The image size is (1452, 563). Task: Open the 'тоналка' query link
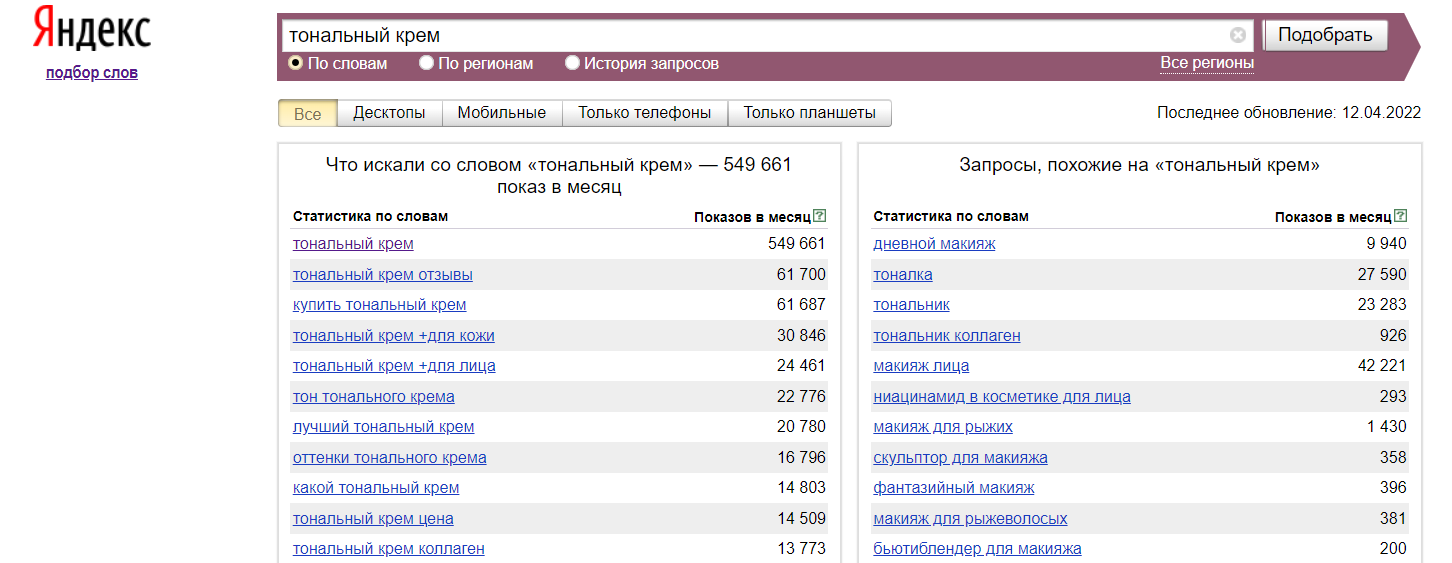[903, 274]
